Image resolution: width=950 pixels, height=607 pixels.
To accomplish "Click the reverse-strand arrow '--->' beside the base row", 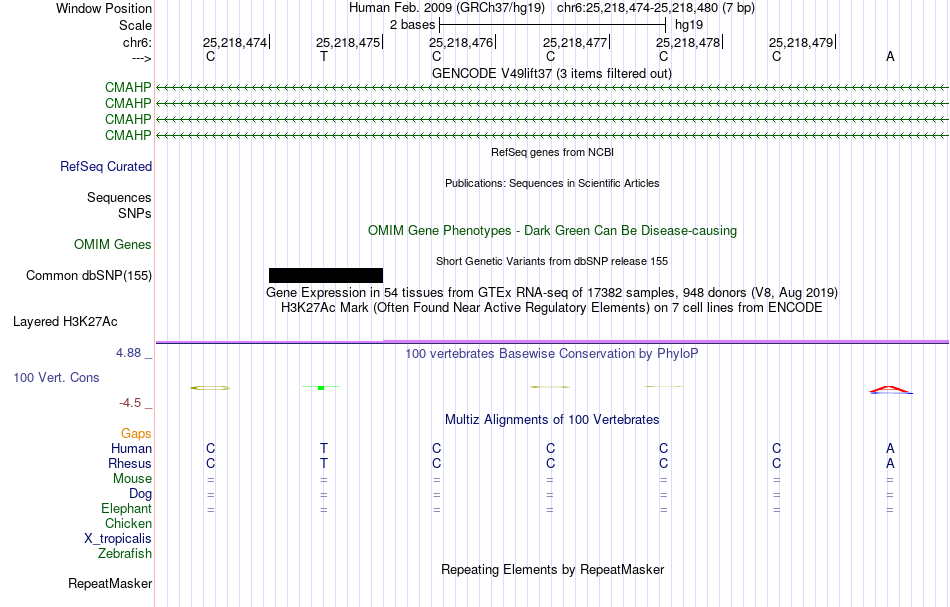I will [142, 58].
